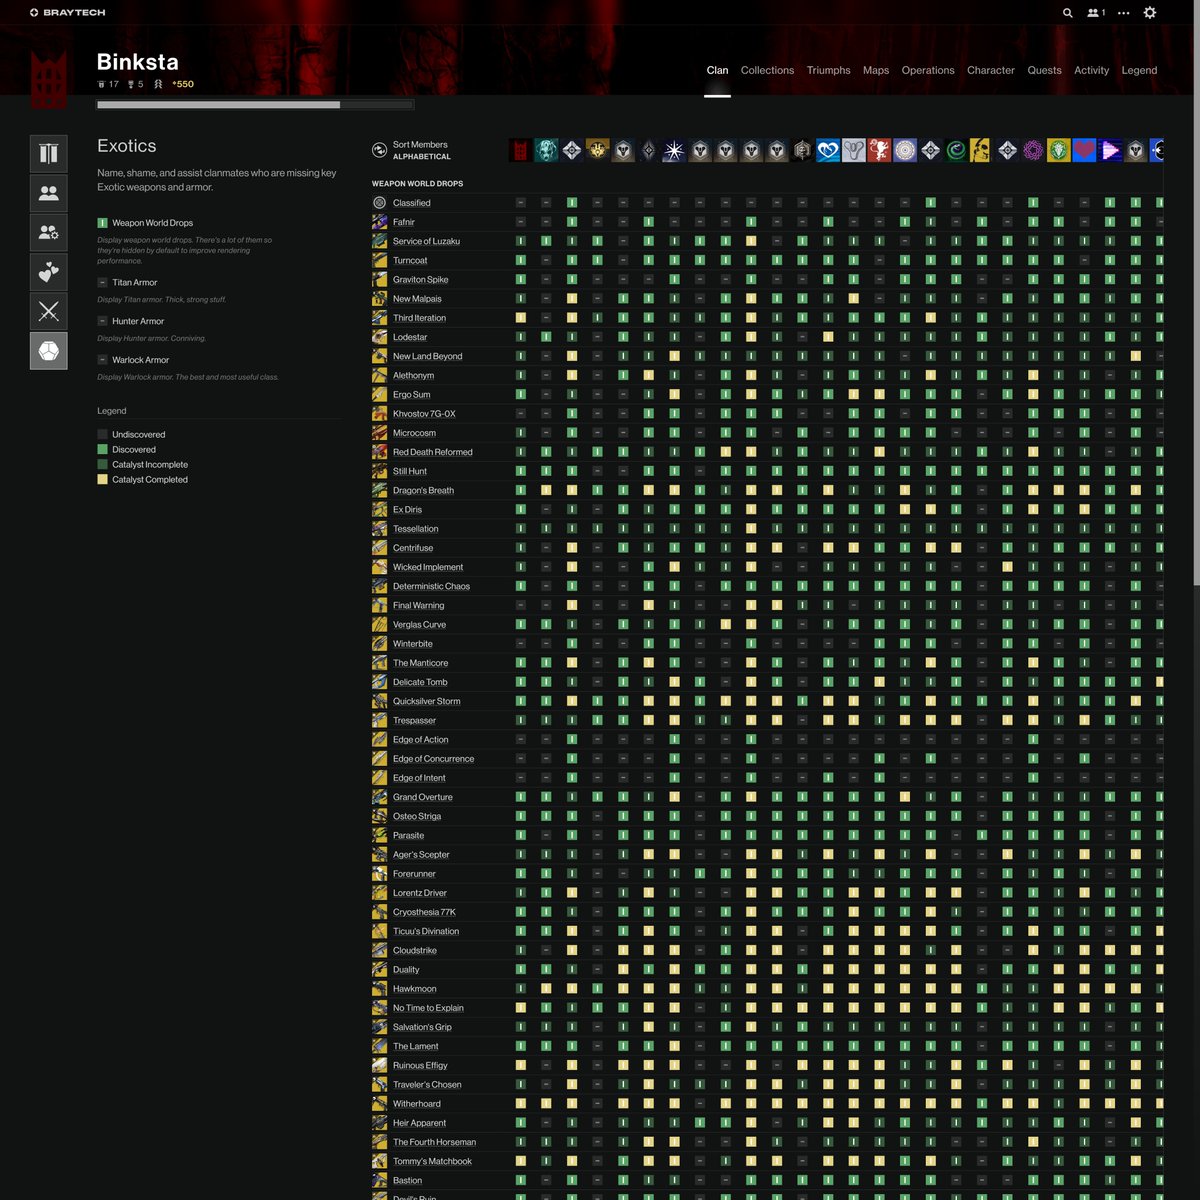Open the Legend tab
The height and width of the screenshot is (1200, 1200).
pos(1139,70)
